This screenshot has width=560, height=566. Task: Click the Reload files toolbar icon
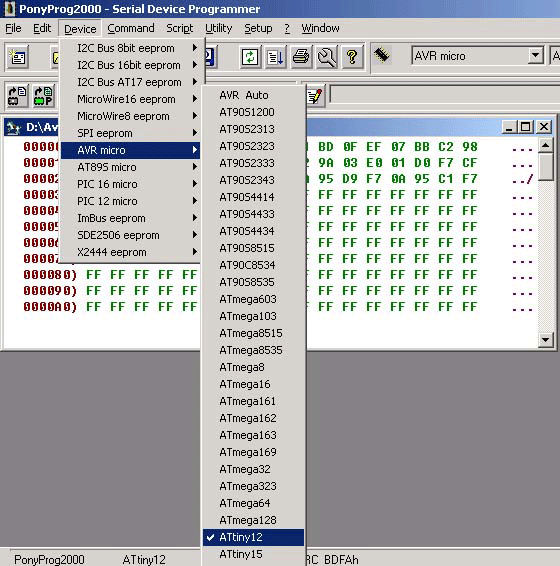pyautogui.click(x=250, y=57)
